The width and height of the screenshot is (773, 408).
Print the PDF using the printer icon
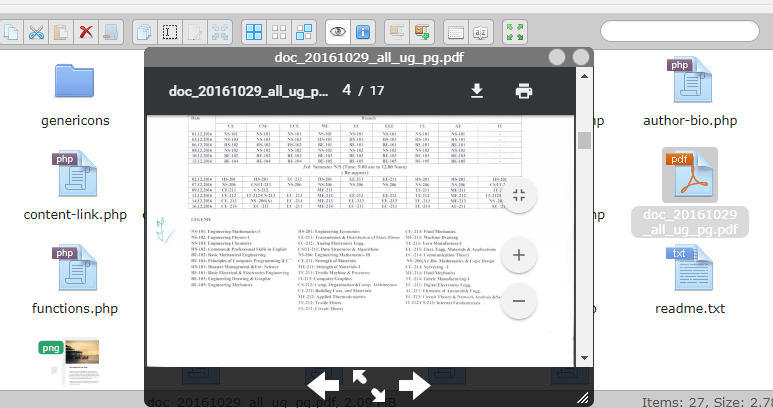[x=524, y=91]
